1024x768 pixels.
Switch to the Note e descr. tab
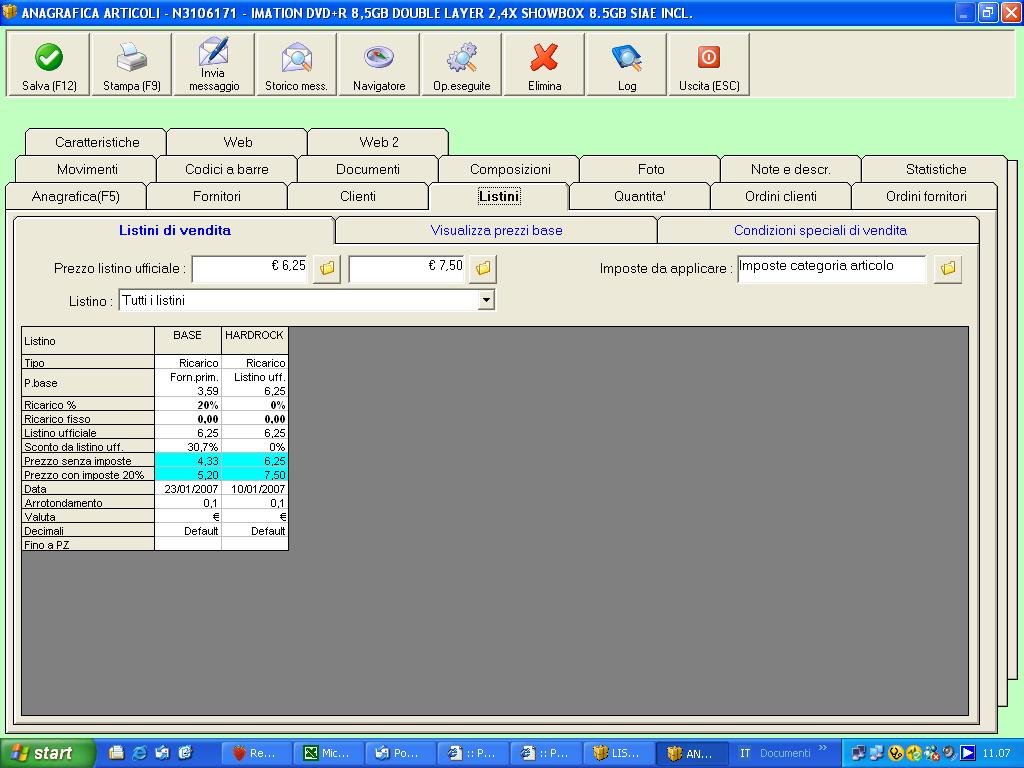pyautogui.click(x=791, y=170)
